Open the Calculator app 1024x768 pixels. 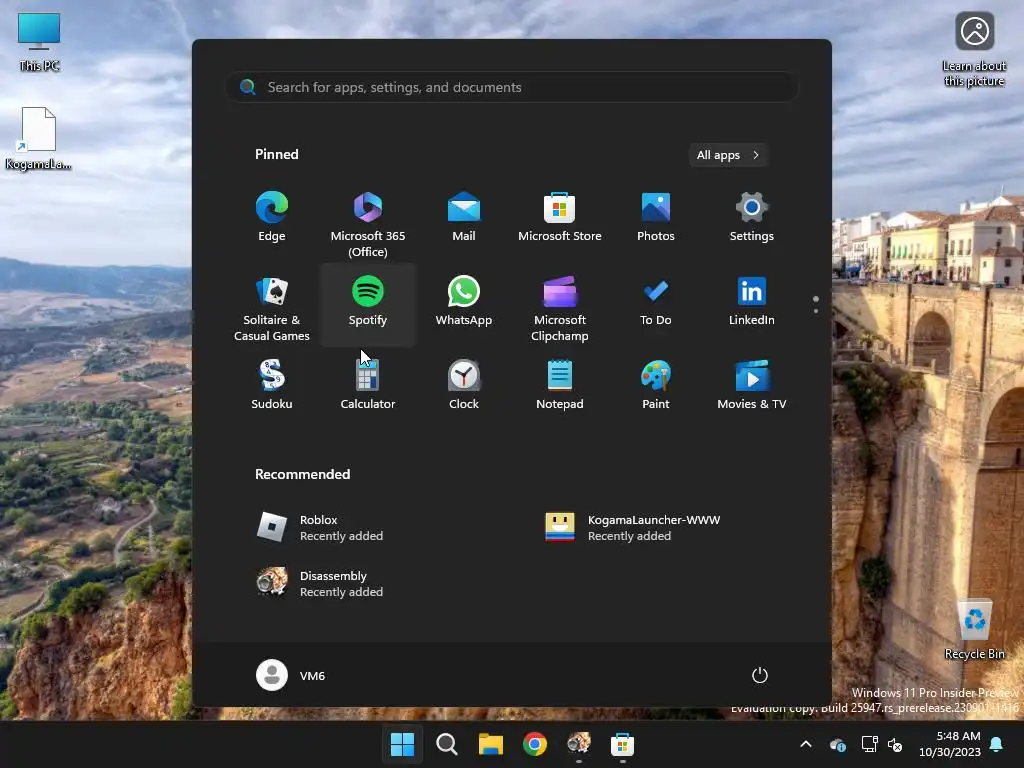point(368,387)
